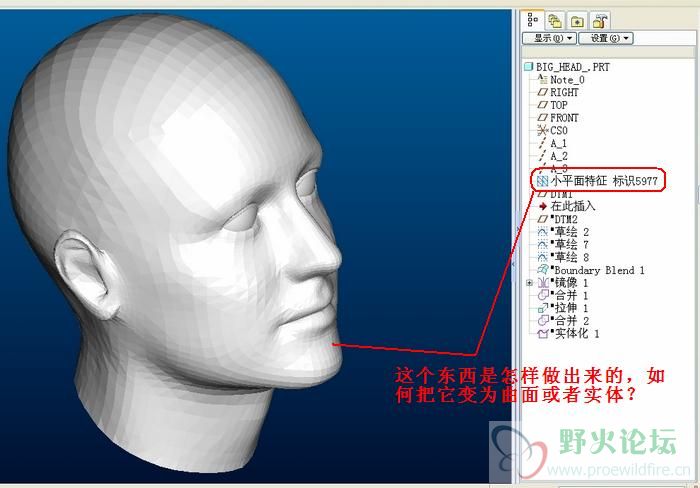
Task: Select the RIGHT datum plane icon
Action: [x=542, y=92]
